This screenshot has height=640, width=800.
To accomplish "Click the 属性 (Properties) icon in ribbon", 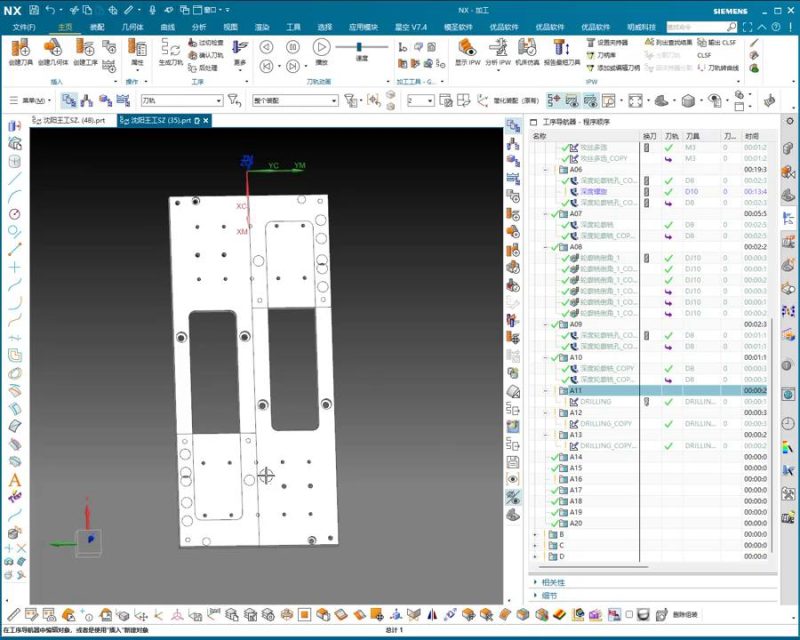I will 137,48.
